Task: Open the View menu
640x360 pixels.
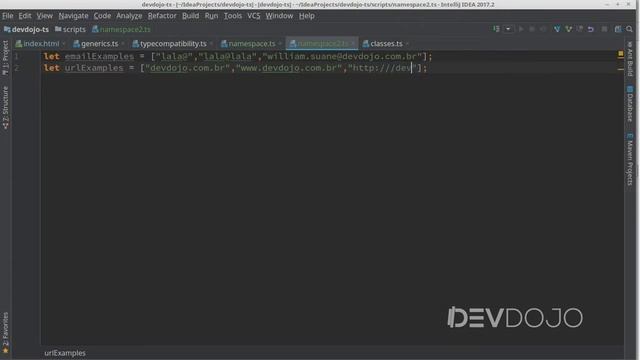Action: click(x=44, y=16)
